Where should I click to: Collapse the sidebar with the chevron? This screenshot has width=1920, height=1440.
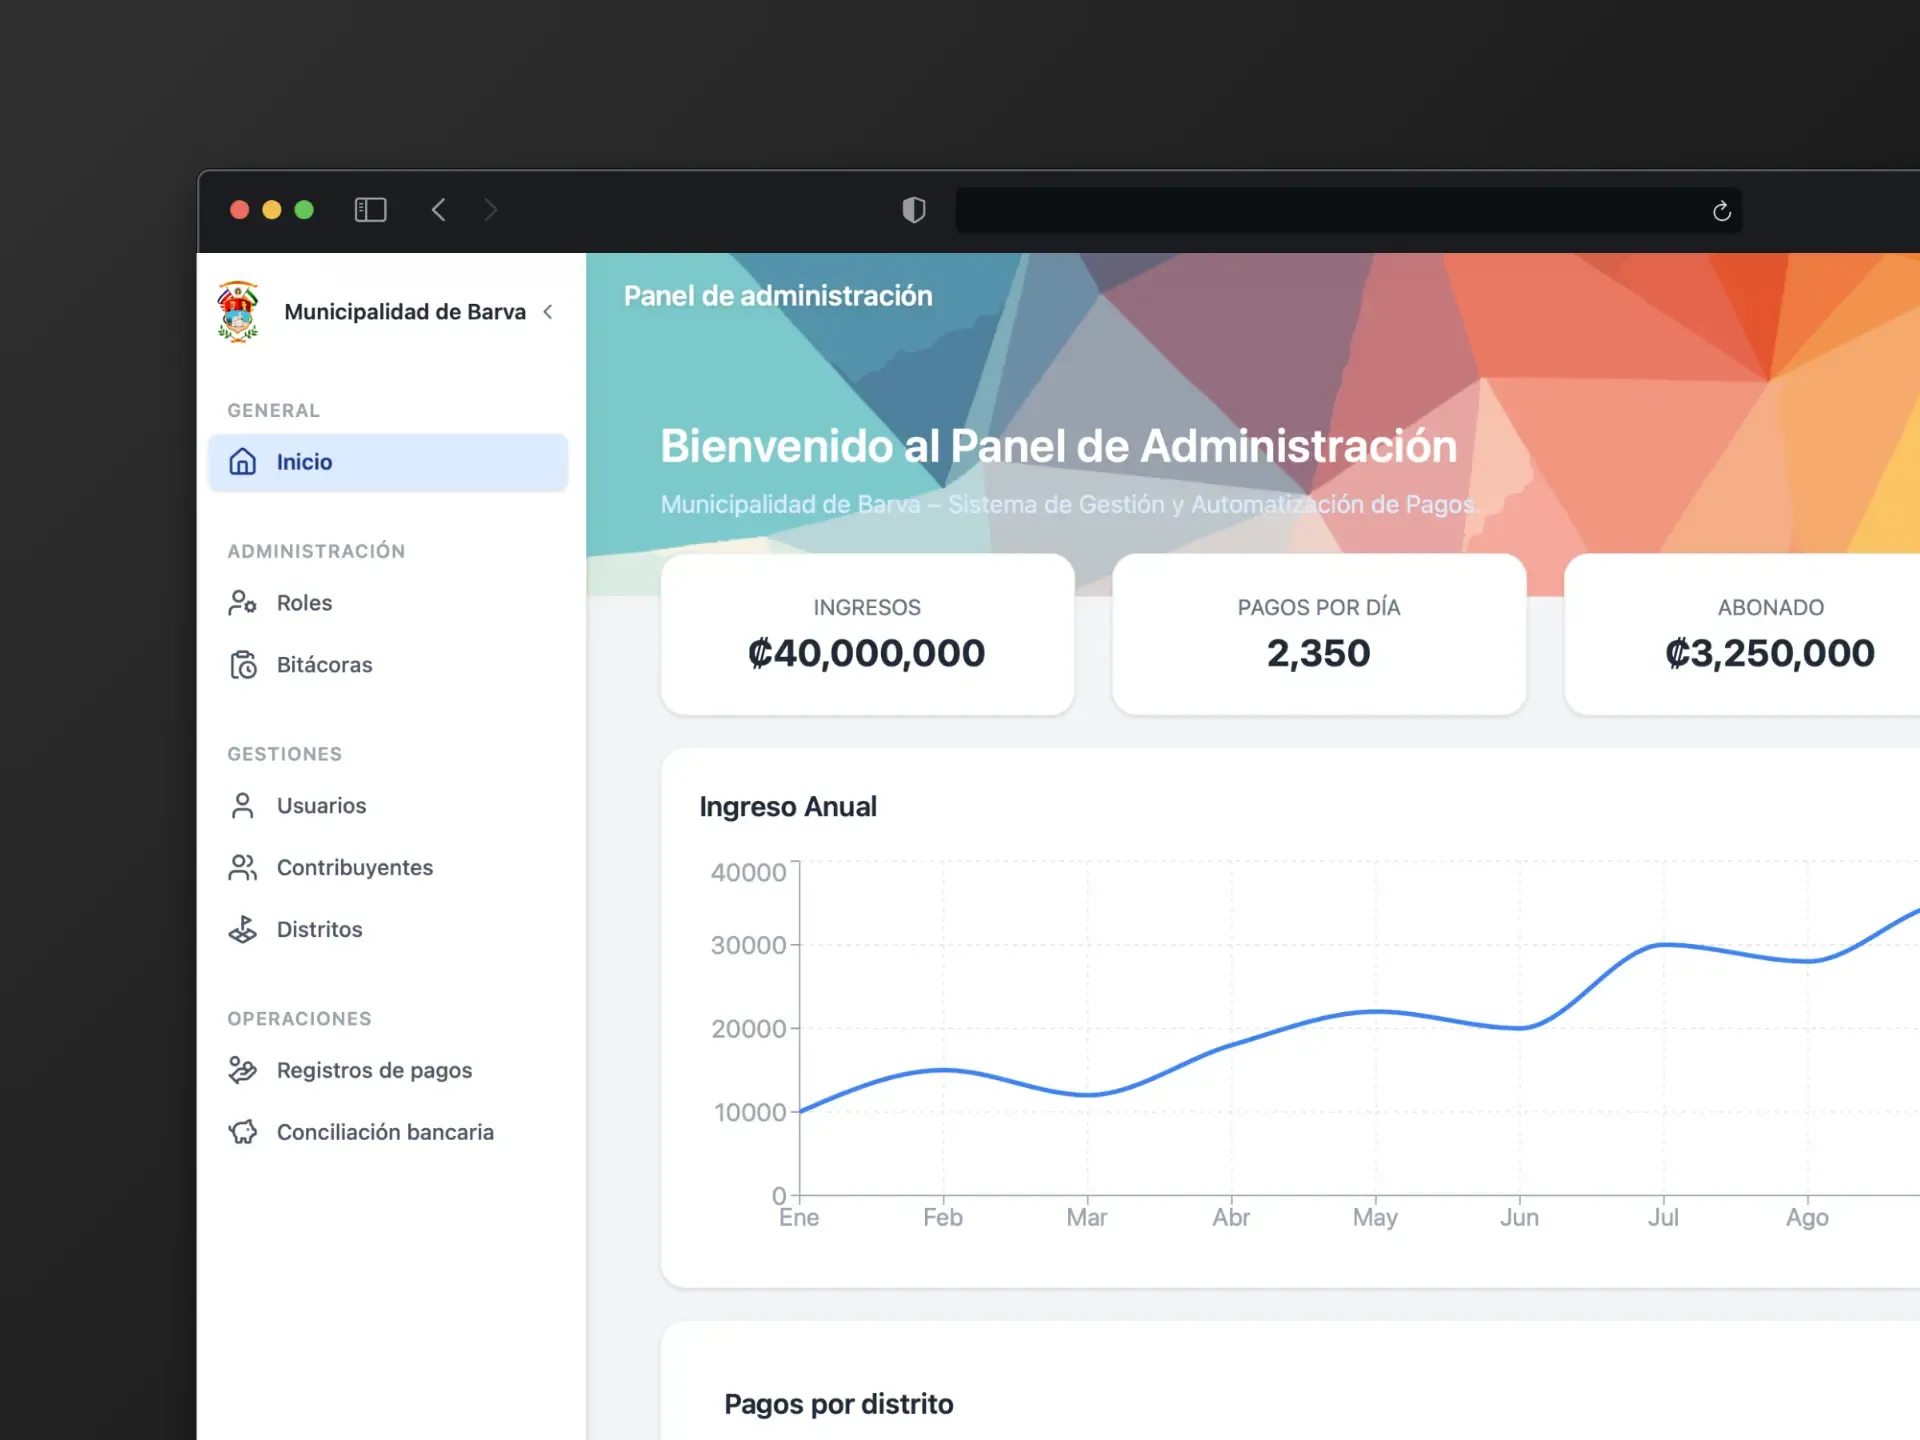tap(549, 311)
